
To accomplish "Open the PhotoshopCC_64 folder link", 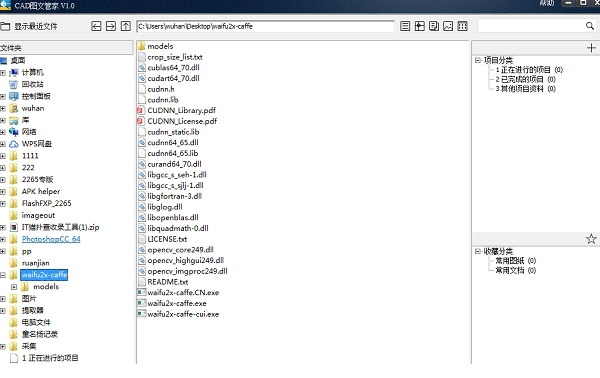I will click(x=51, y=239).
